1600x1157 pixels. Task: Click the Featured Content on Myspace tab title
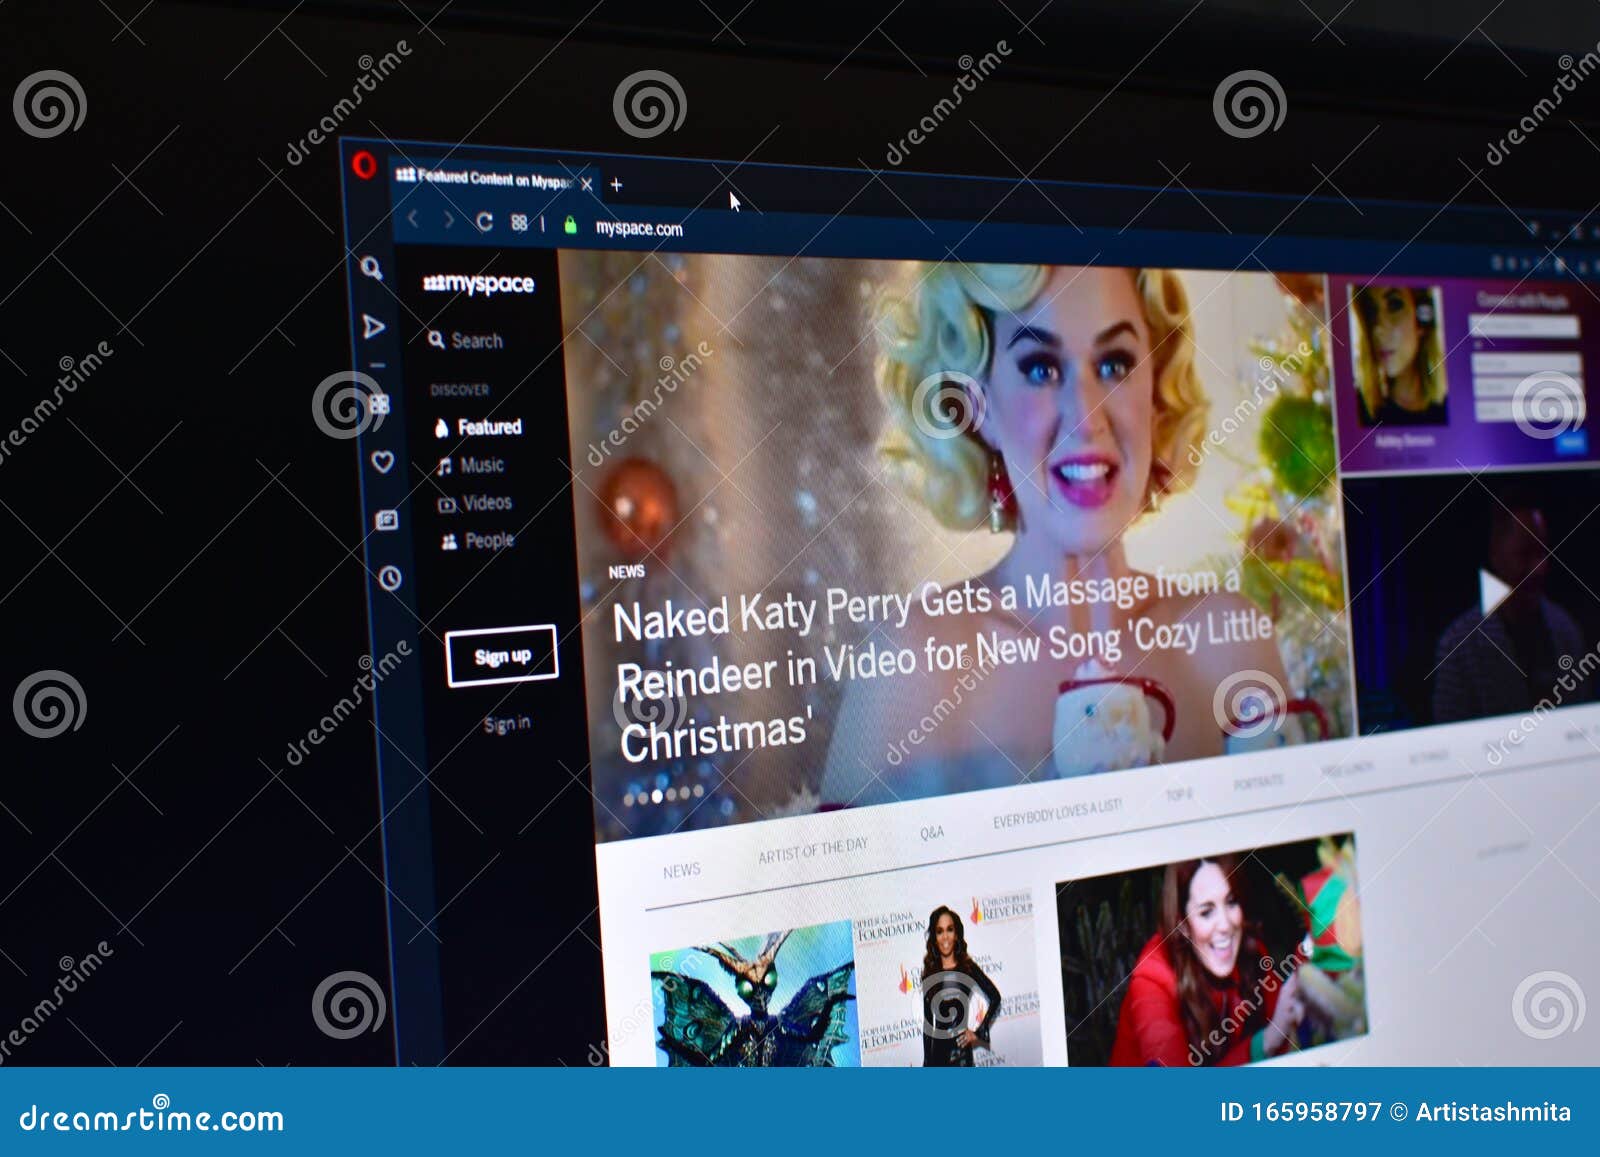tap(494, 179)
